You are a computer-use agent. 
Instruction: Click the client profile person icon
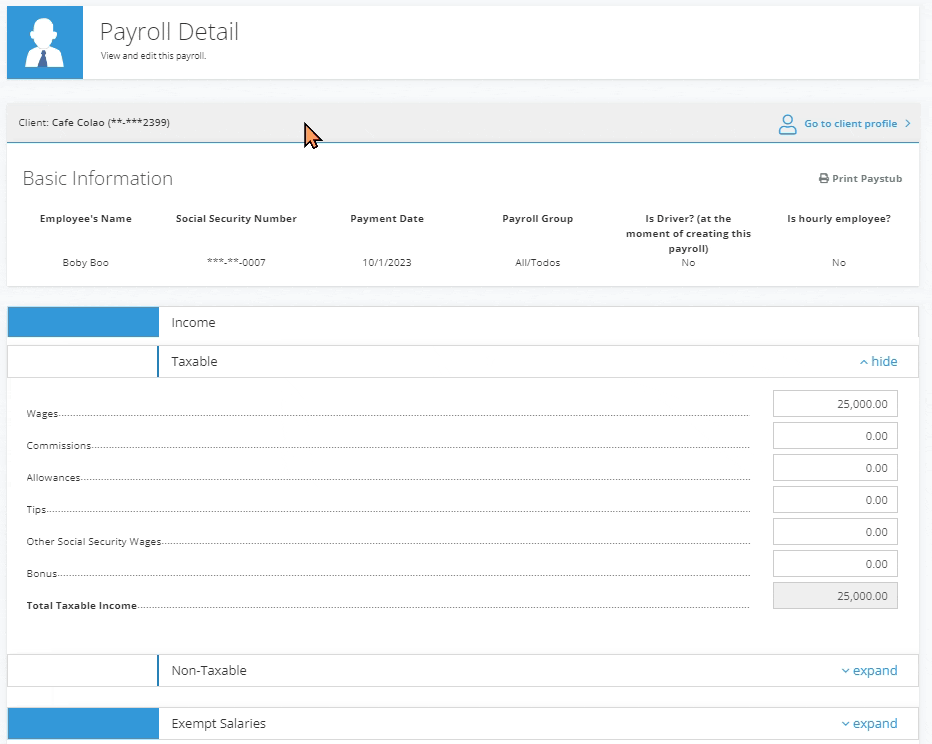click(x=788, y=124)
